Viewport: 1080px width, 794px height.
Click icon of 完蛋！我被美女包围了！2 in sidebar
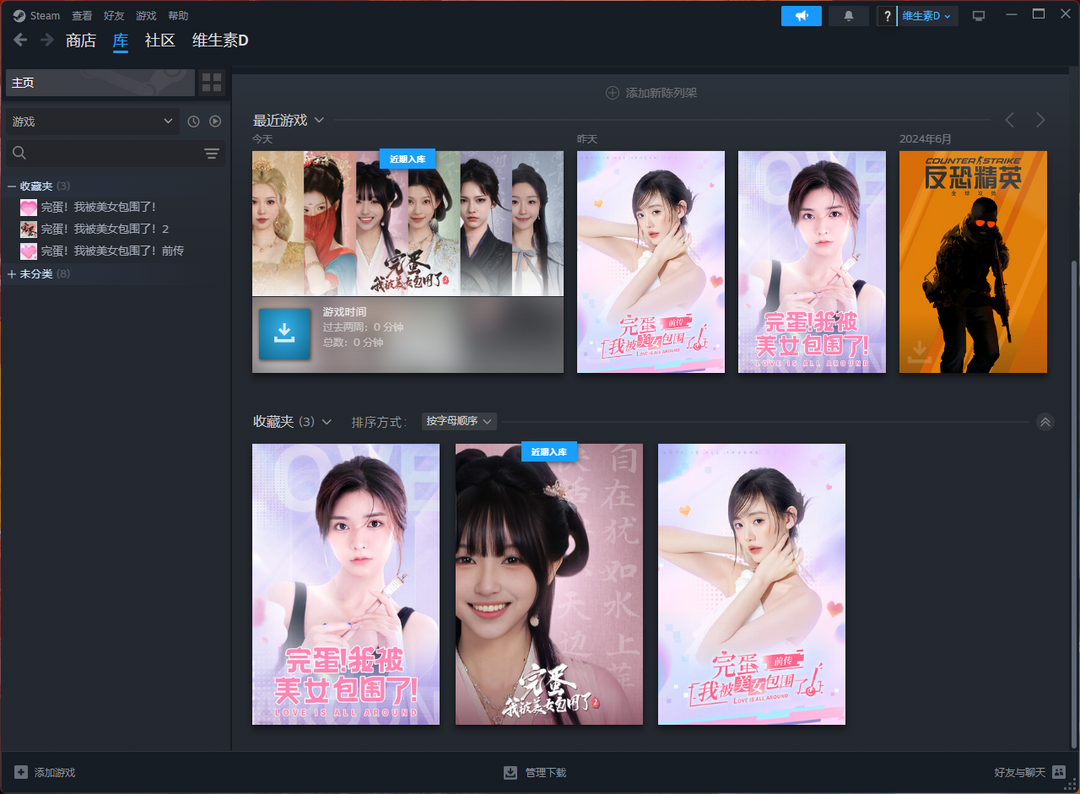point(28,229)
